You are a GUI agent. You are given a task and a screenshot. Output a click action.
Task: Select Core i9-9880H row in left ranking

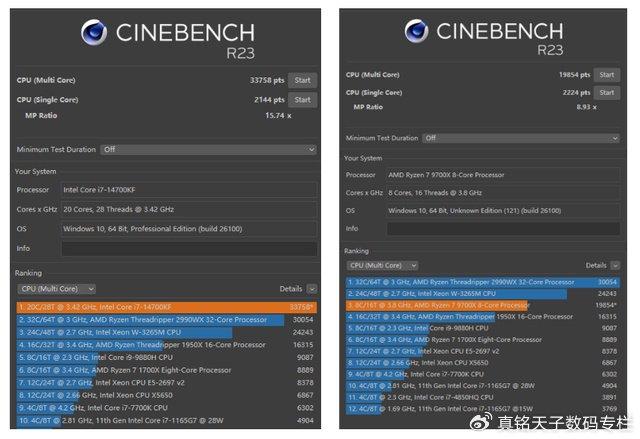[167, 358]
